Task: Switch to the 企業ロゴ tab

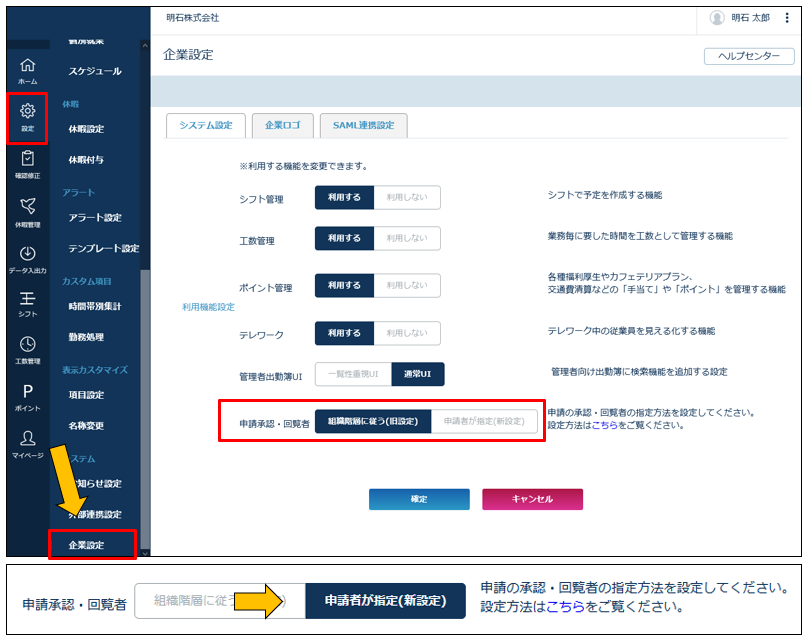Action: click(282, 125)
